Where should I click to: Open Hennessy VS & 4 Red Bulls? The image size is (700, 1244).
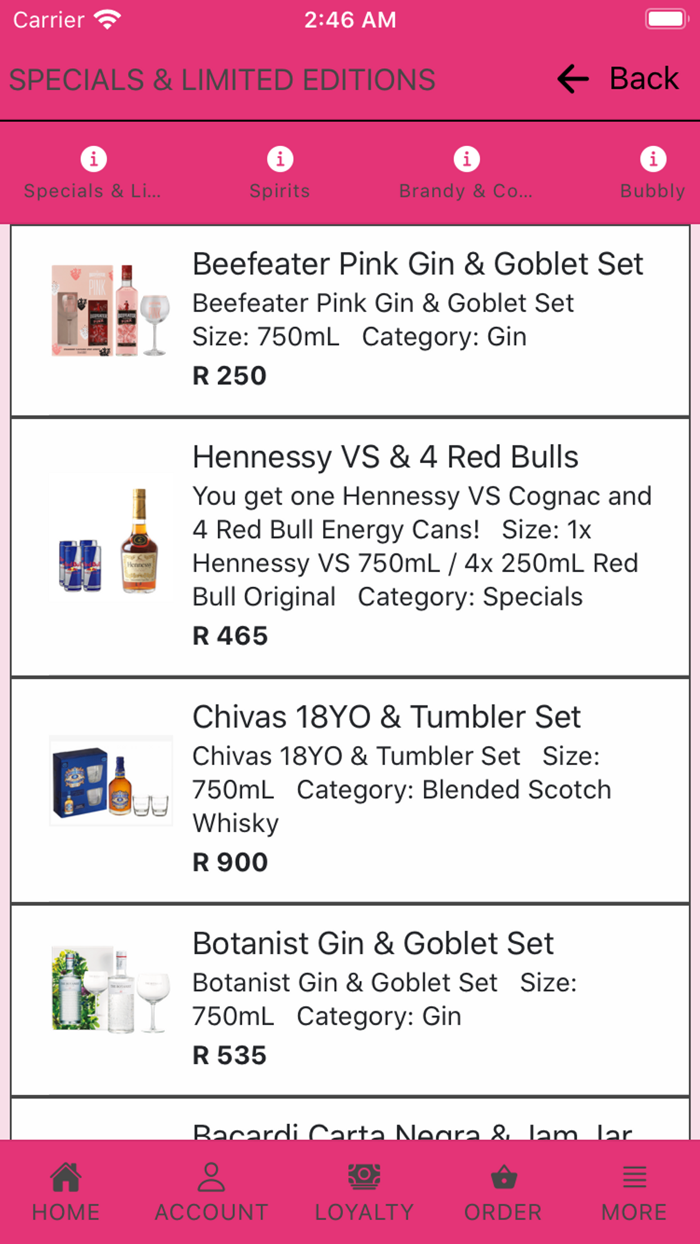click(385, 457)
